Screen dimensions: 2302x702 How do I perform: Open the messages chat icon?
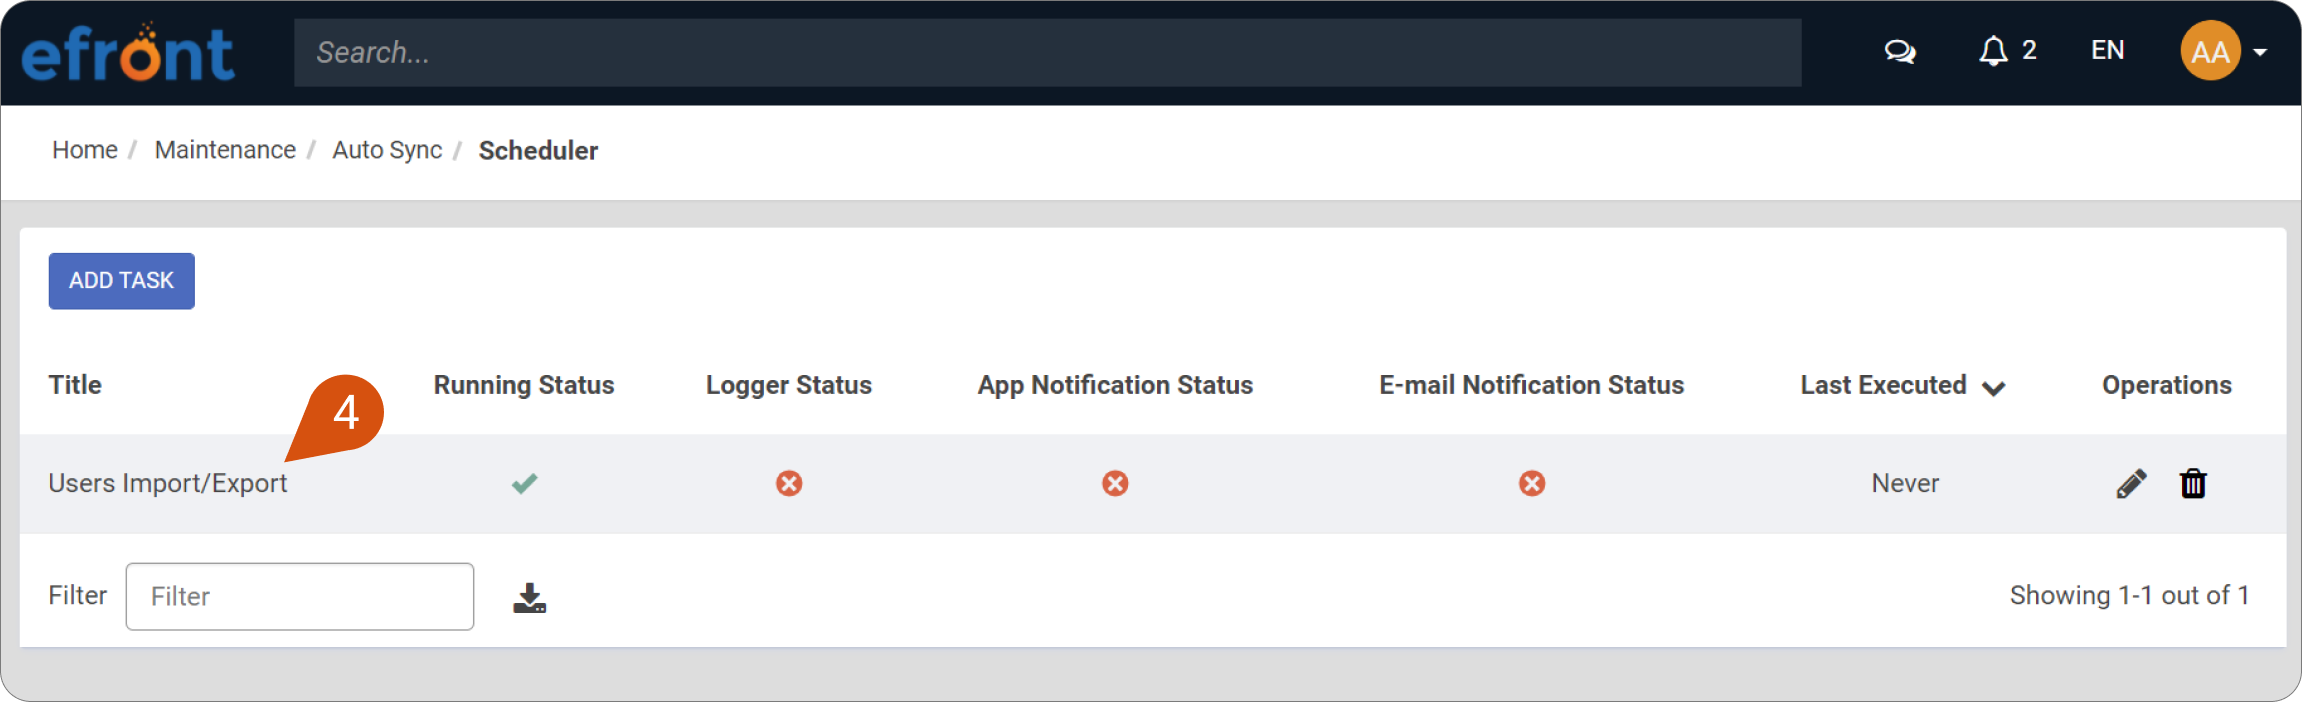coord(1900,51)
